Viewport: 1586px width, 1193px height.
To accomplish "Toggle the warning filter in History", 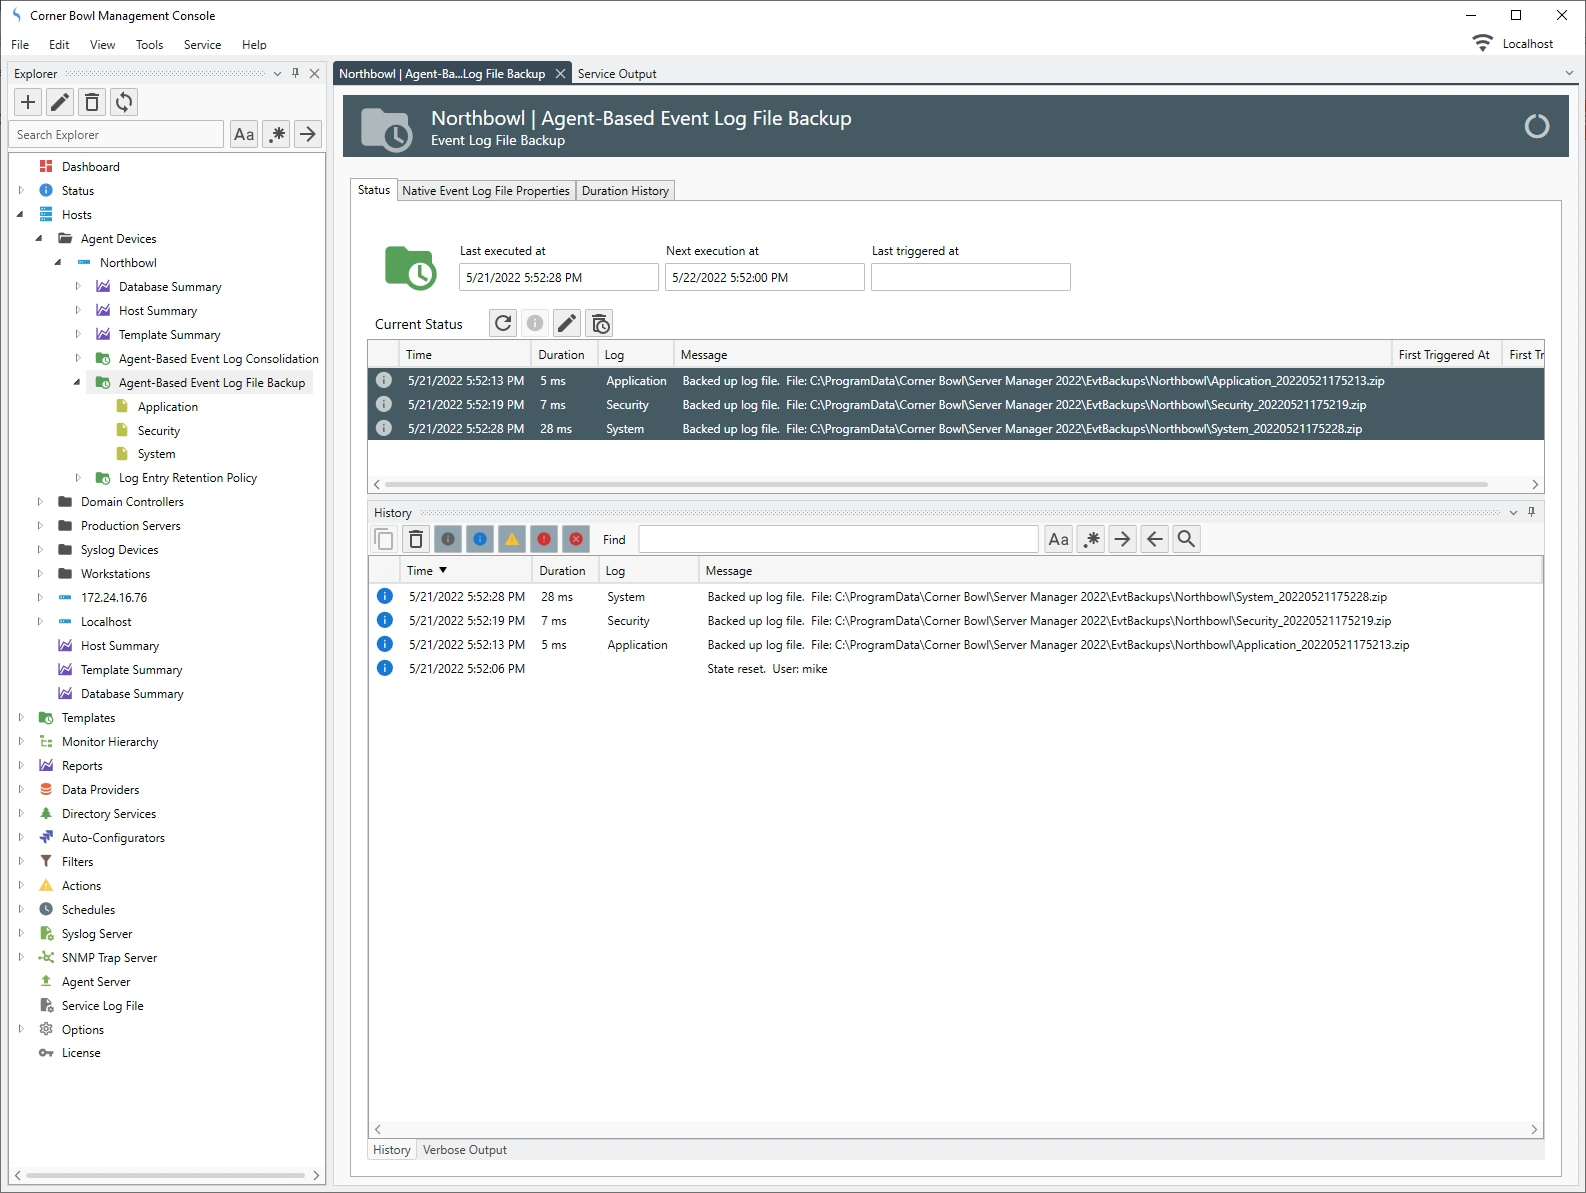I will [x=512, y=539].
